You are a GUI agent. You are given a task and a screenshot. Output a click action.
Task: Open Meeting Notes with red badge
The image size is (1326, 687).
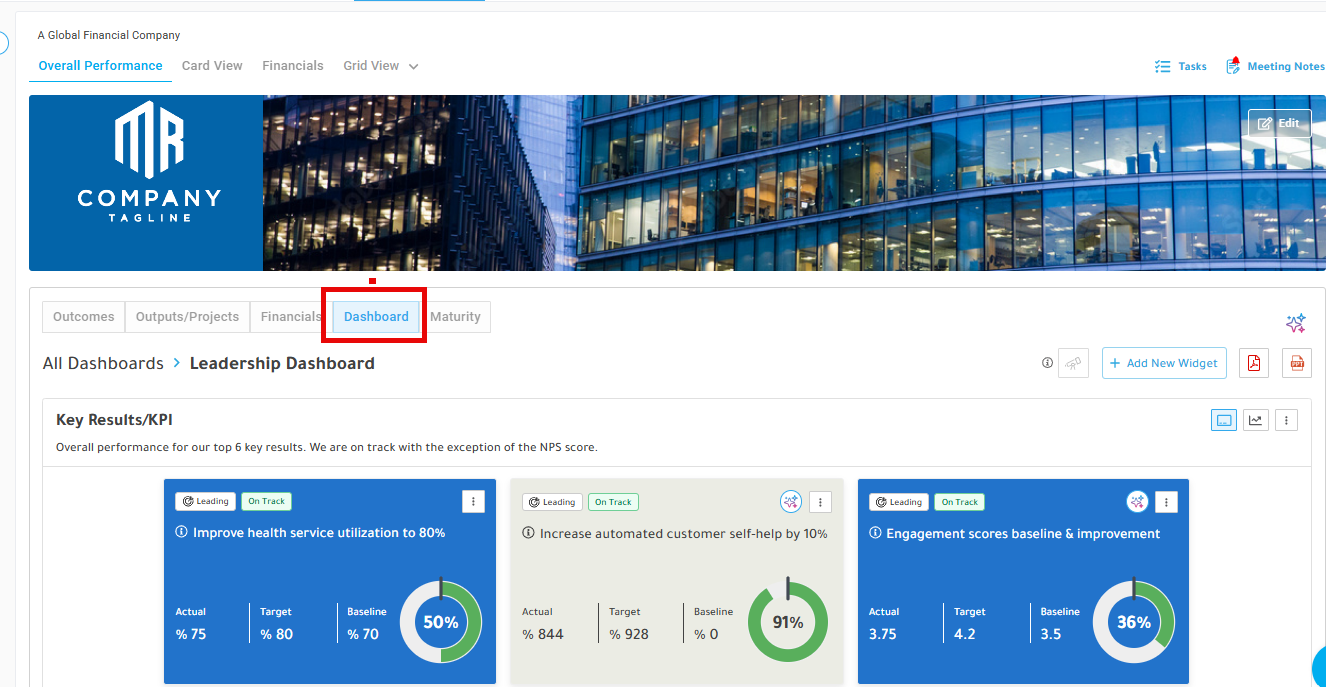tap(1276, 66)
